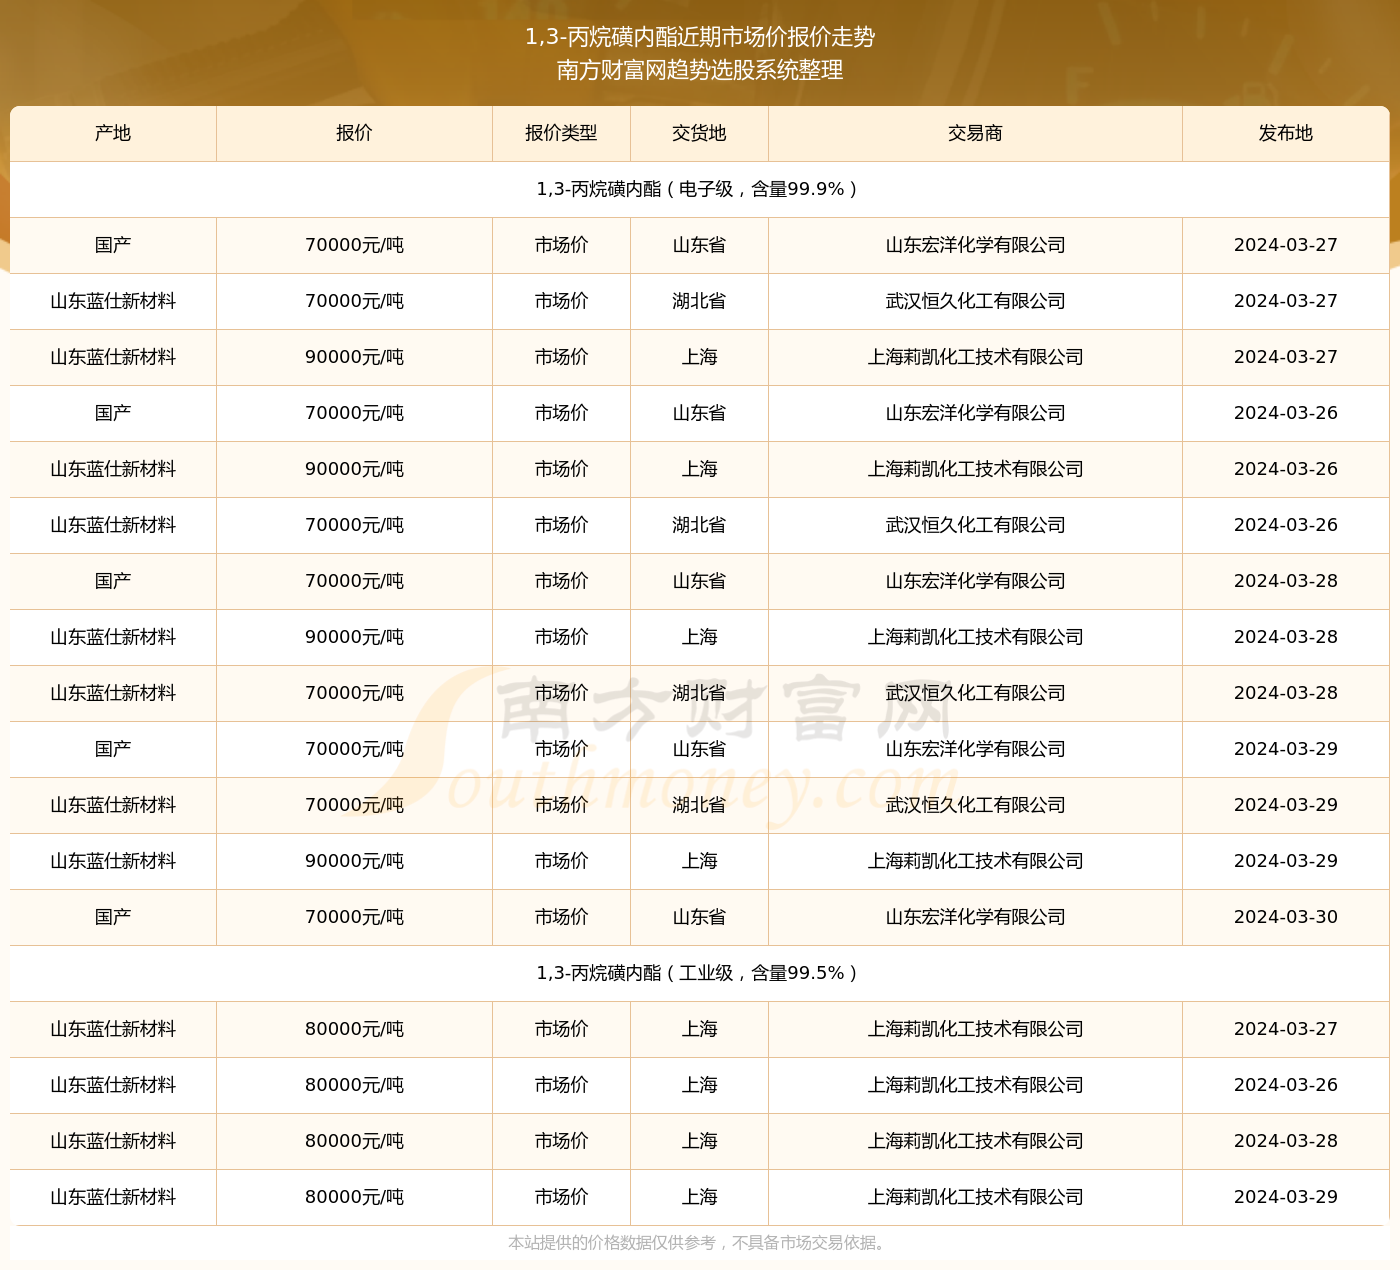Click 湖北省 in the 2024-03-27 row
This screenshot has width=1400, height=1270.
699,301
